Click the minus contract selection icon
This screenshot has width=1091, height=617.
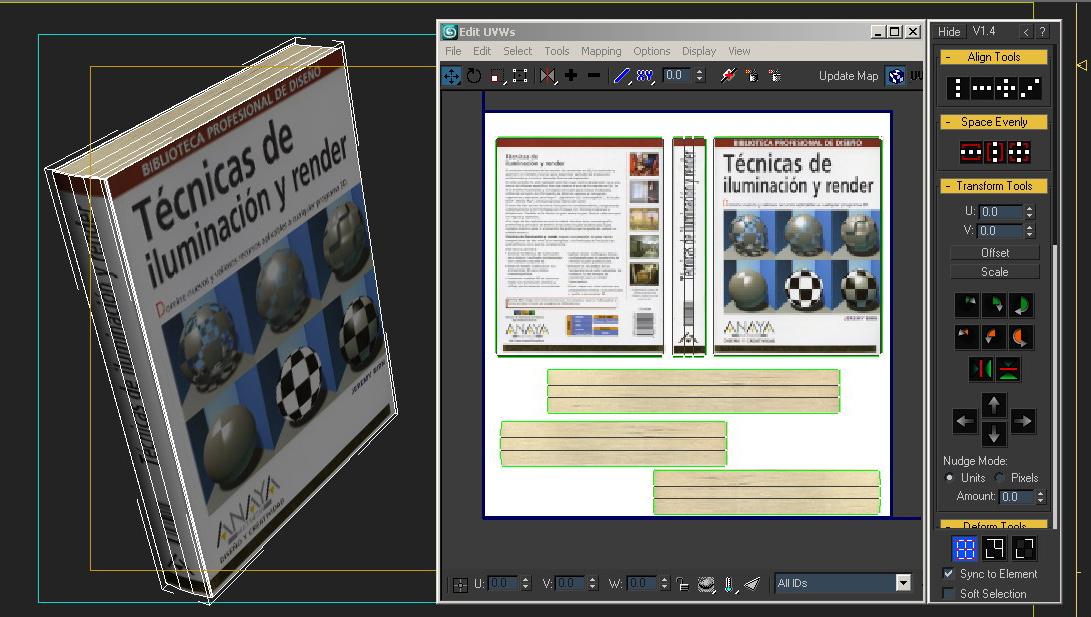point(594,75)
